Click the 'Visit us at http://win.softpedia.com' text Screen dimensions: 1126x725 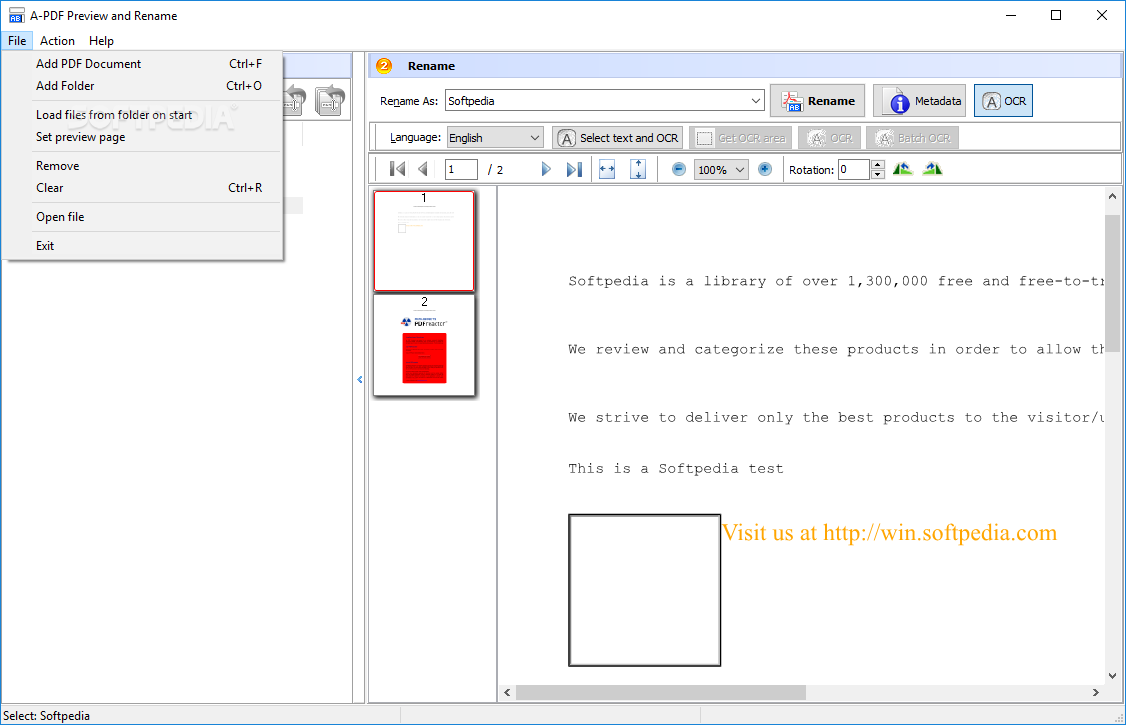(890, 533)
